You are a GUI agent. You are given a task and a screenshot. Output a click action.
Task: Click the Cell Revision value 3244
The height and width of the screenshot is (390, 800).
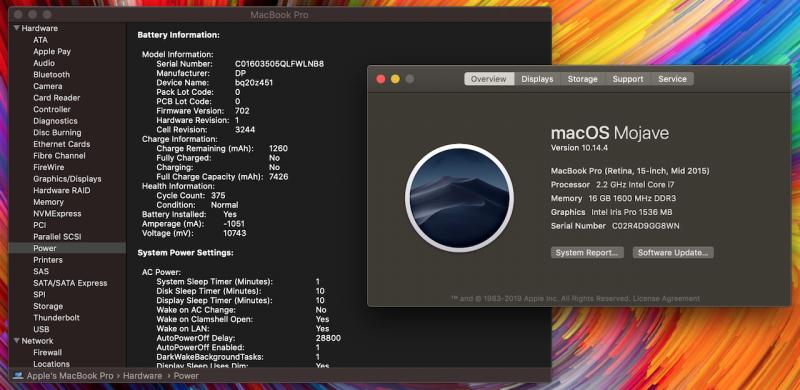[x=245, y=130]
